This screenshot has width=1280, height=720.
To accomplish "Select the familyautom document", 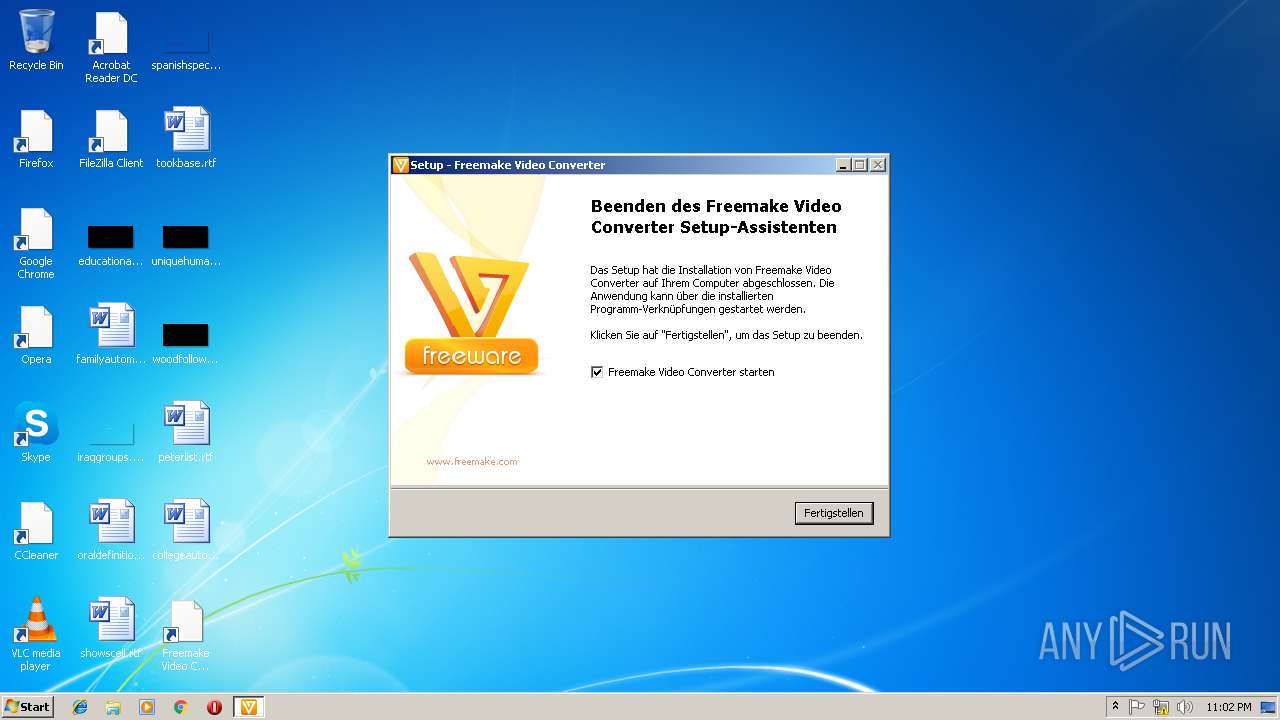I will (x=111, y=335).
